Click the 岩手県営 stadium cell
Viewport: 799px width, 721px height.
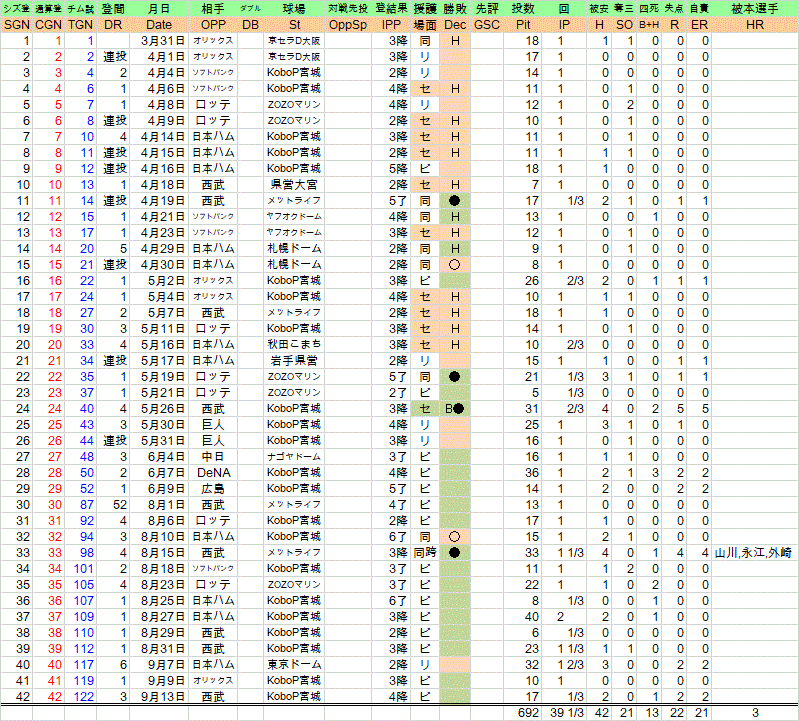[x=294, y=361]
